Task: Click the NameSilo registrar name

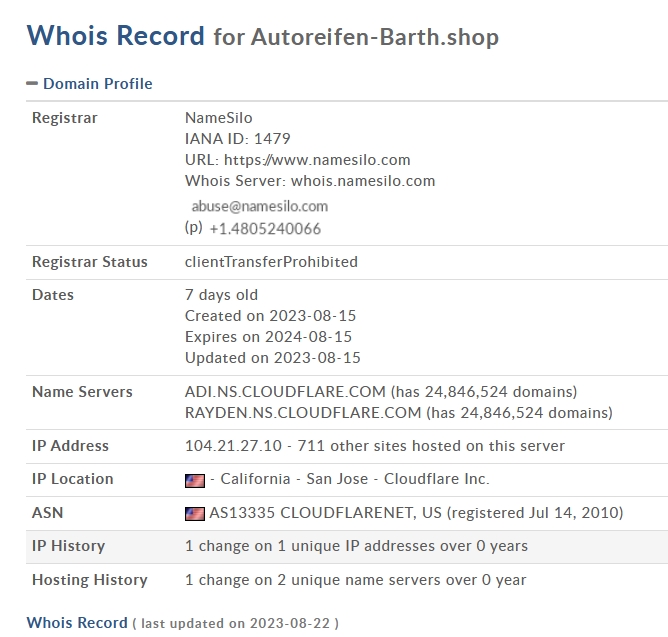Action: click(x=219, y=118)
